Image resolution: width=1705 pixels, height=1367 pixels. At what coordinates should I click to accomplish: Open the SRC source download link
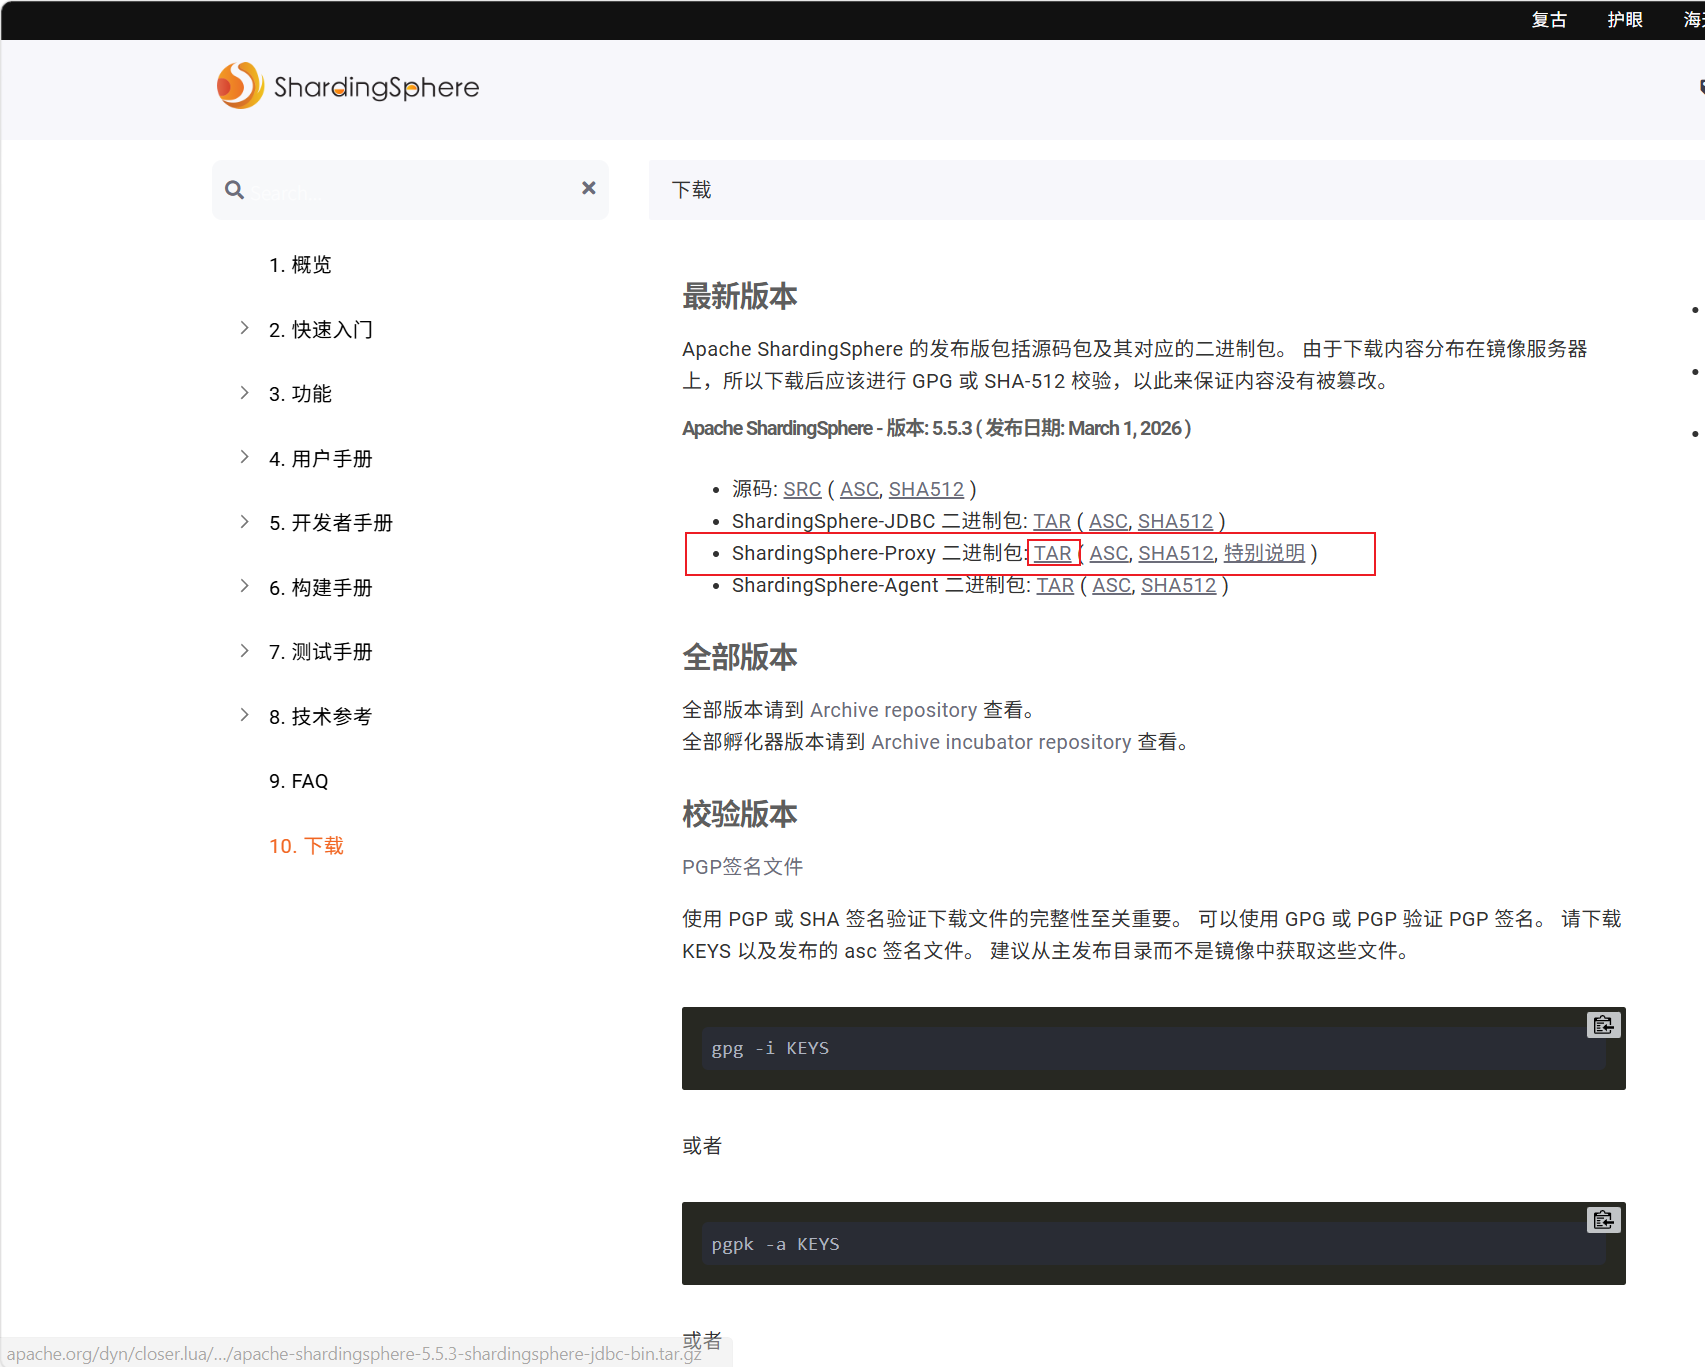[x=802, y=489]
